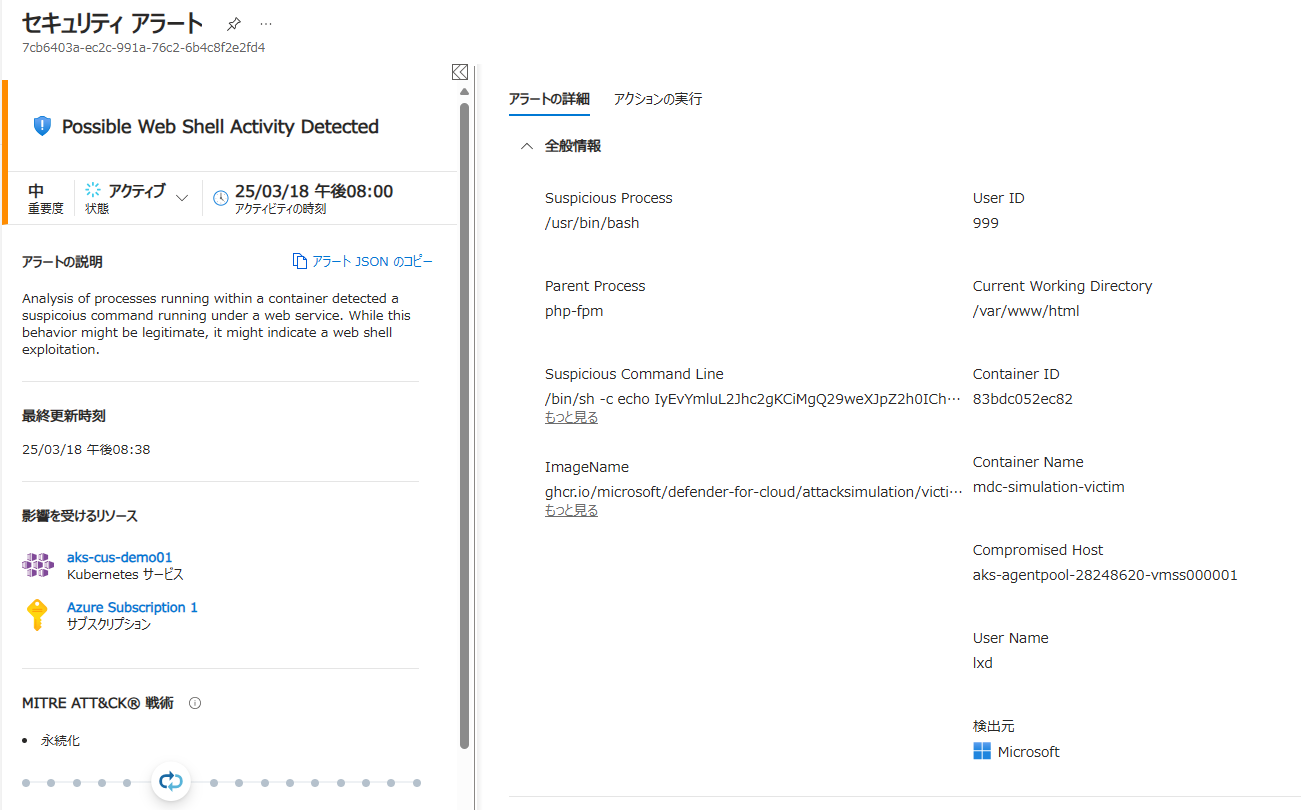Open the aks-cus-demo01 resource link
The width and height of the screenshot is (1301, 810).
click(x=119, y=557)
